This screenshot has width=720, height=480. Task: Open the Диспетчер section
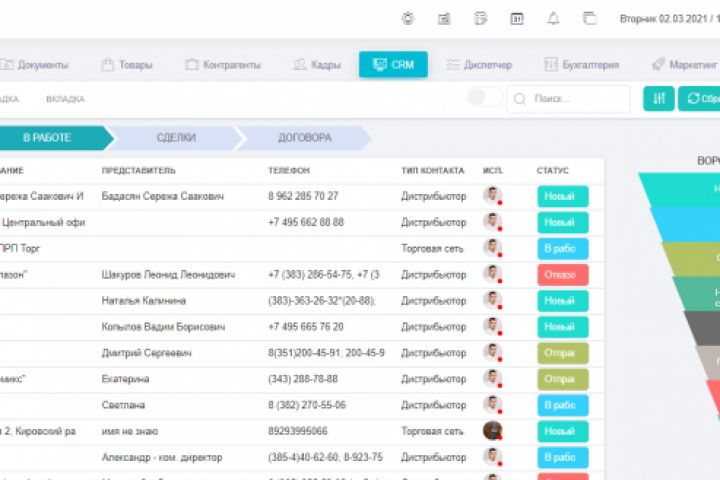[479, 65]
